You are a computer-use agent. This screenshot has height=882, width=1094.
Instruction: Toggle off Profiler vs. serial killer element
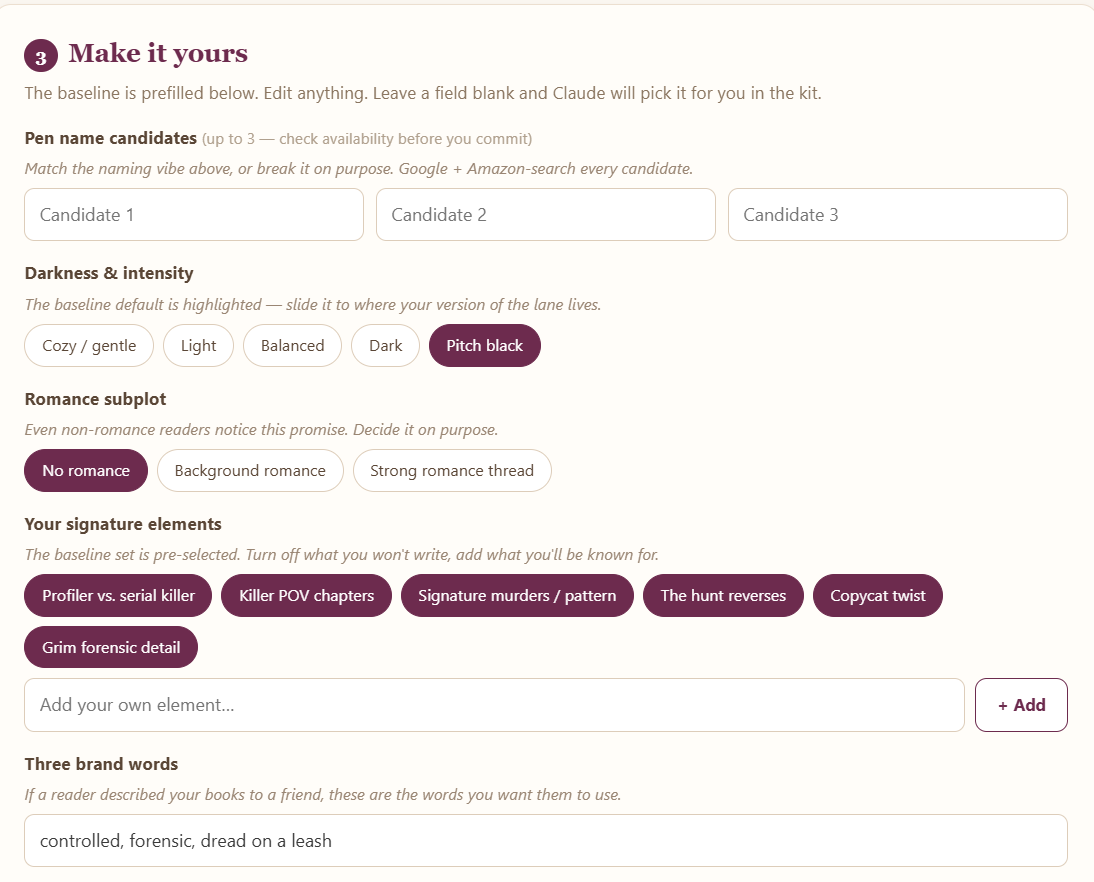118,595
